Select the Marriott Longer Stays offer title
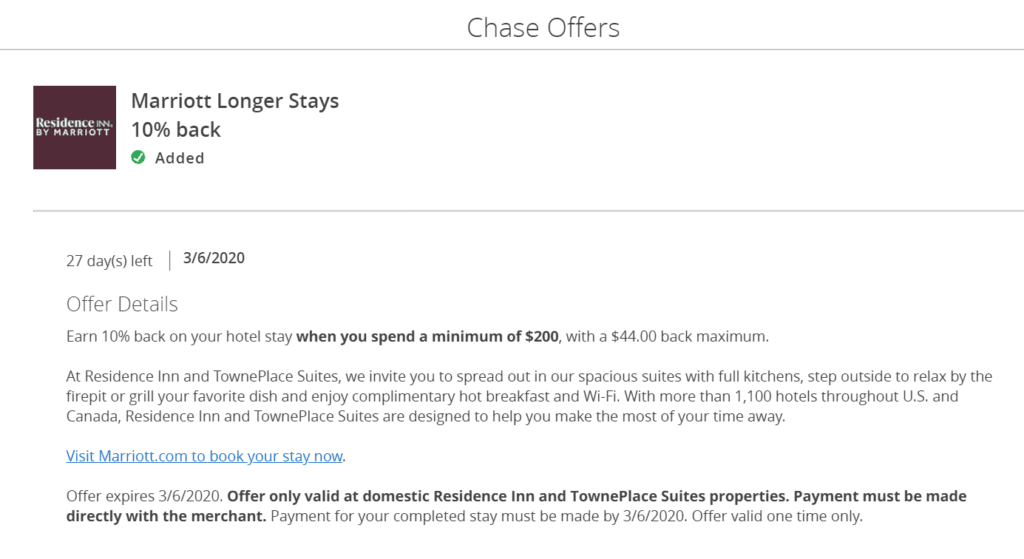The height and width of the screenshot is (559, 1024). [x=235, y=101]
